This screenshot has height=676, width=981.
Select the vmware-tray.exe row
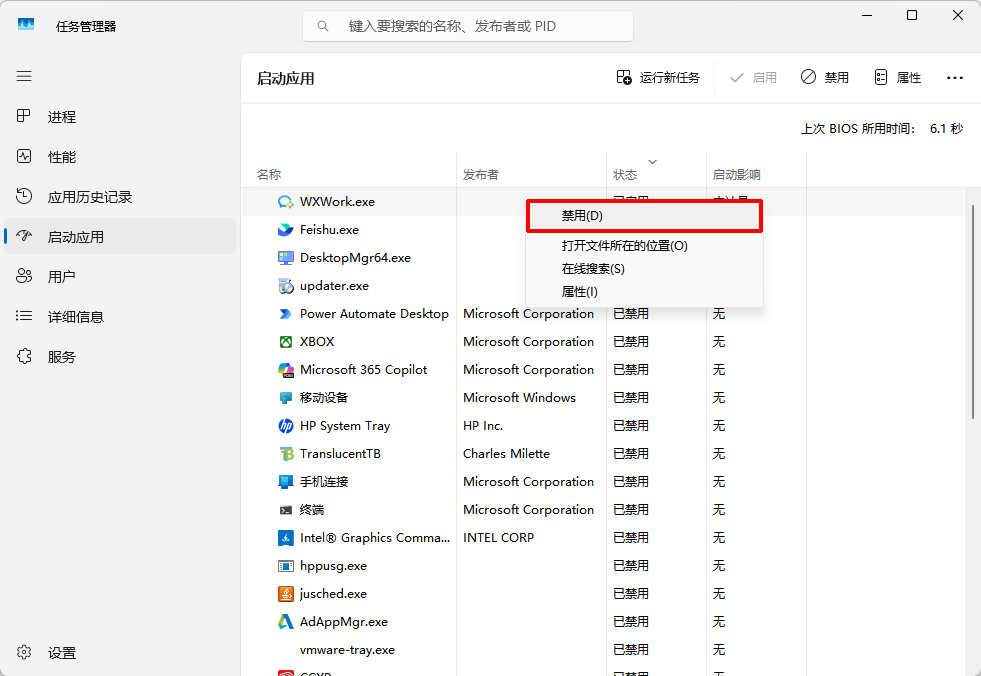tap(603, 650)
